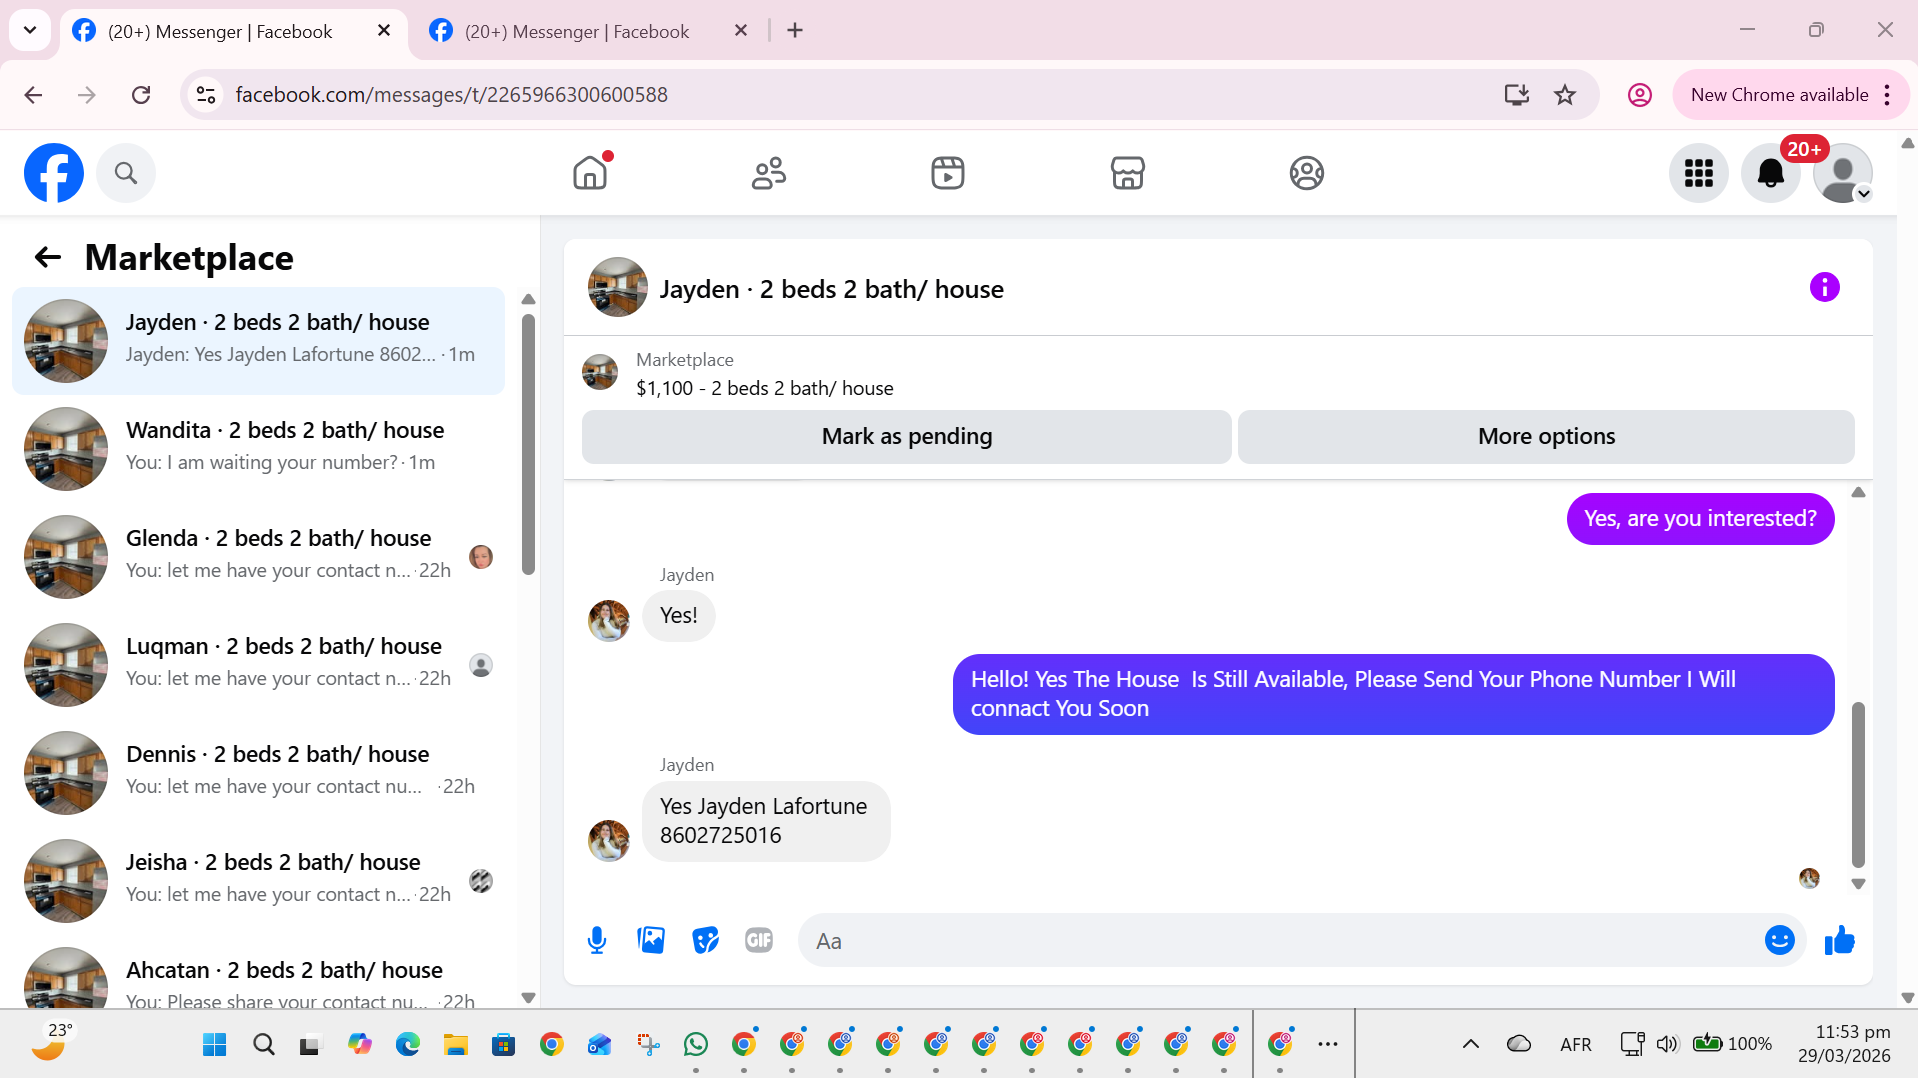Open the Groups icon in top navigation
1918x1078 pixels.
click(x=1306, y=173)
